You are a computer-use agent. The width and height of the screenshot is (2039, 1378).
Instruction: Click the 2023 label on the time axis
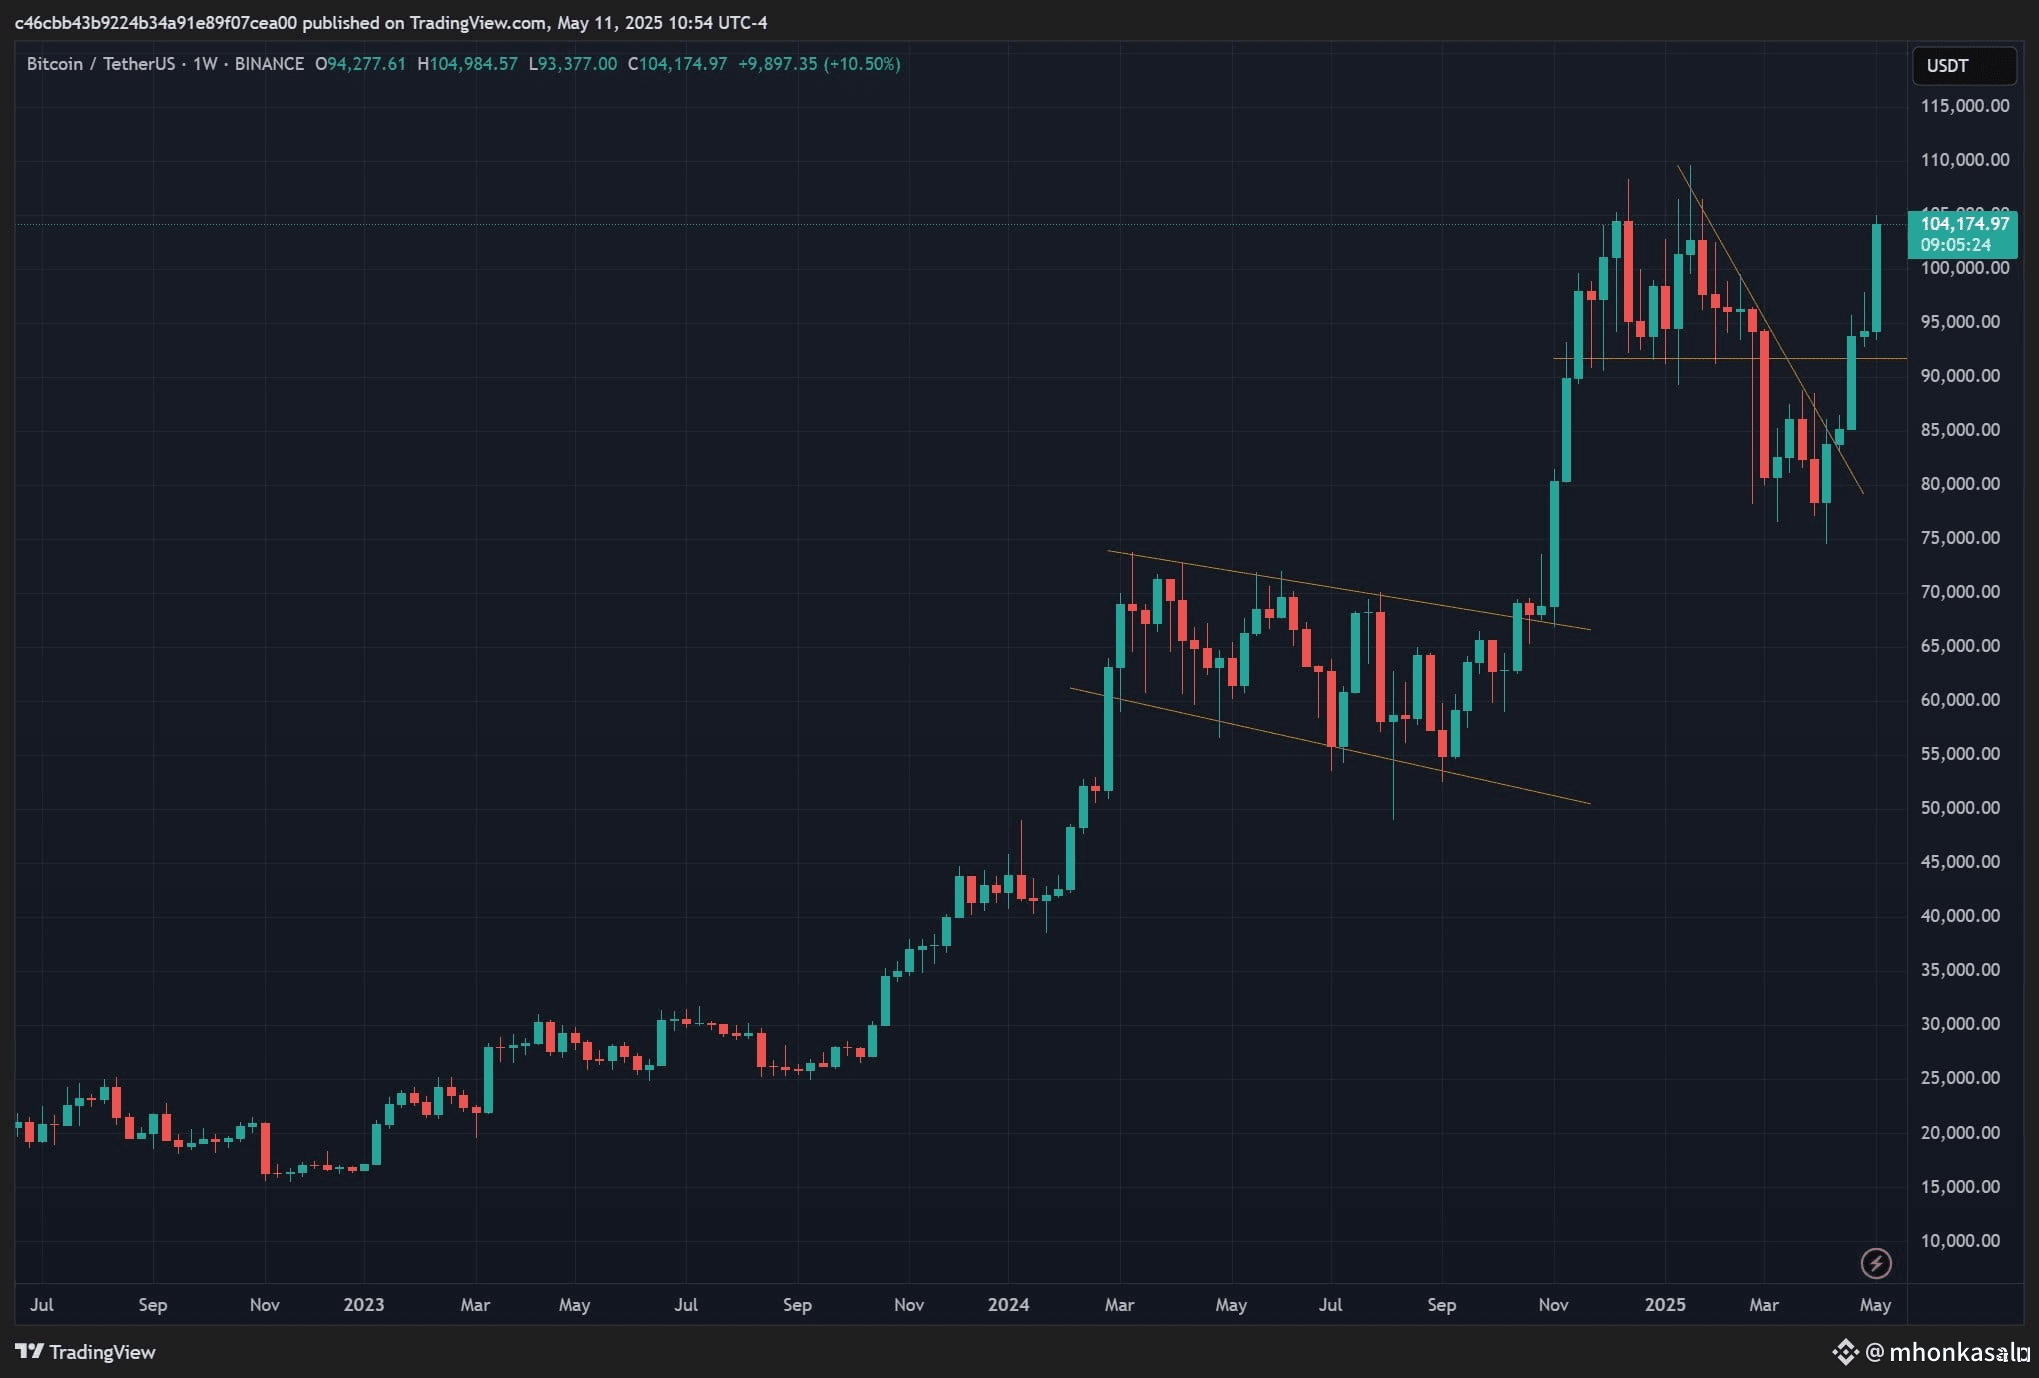[x=364, y=1305]
